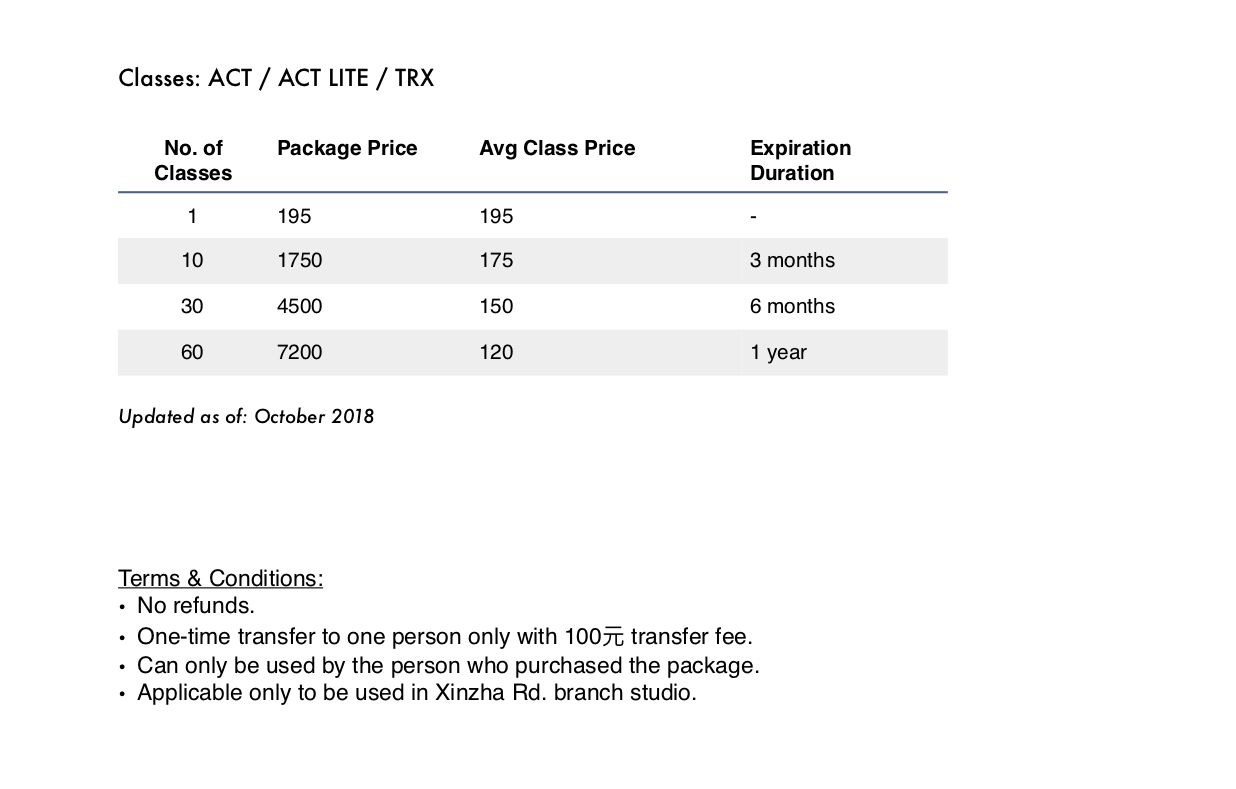The image size is (1236, 789).
Task: Select the 7200 package price cell
Action: point(300,353)
